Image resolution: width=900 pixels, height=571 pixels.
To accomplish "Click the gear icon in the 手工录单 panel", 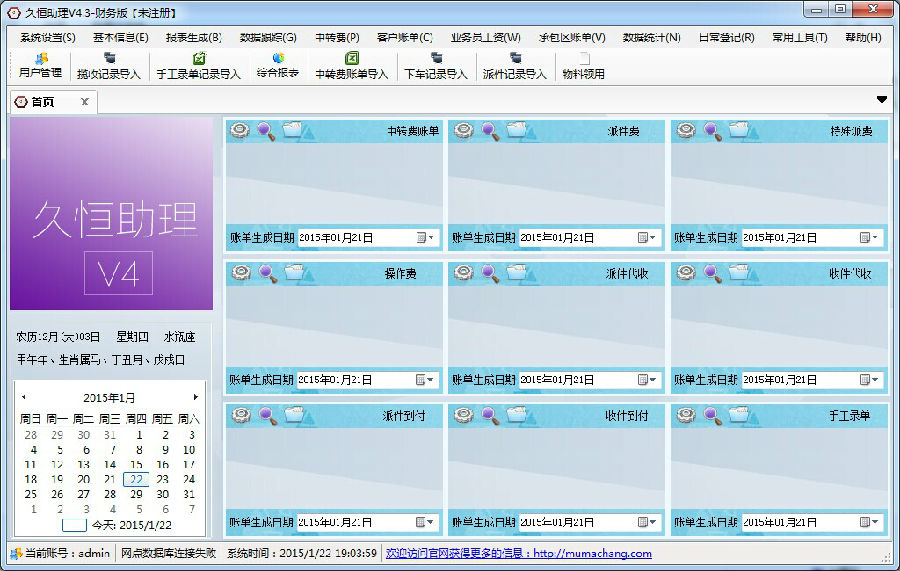I will [685, 413].
